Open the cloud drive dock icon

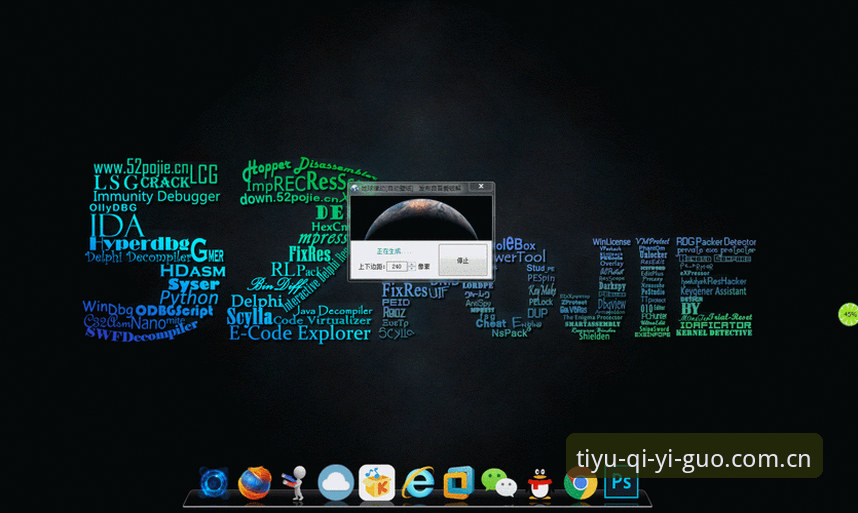[x=335, y=483]
